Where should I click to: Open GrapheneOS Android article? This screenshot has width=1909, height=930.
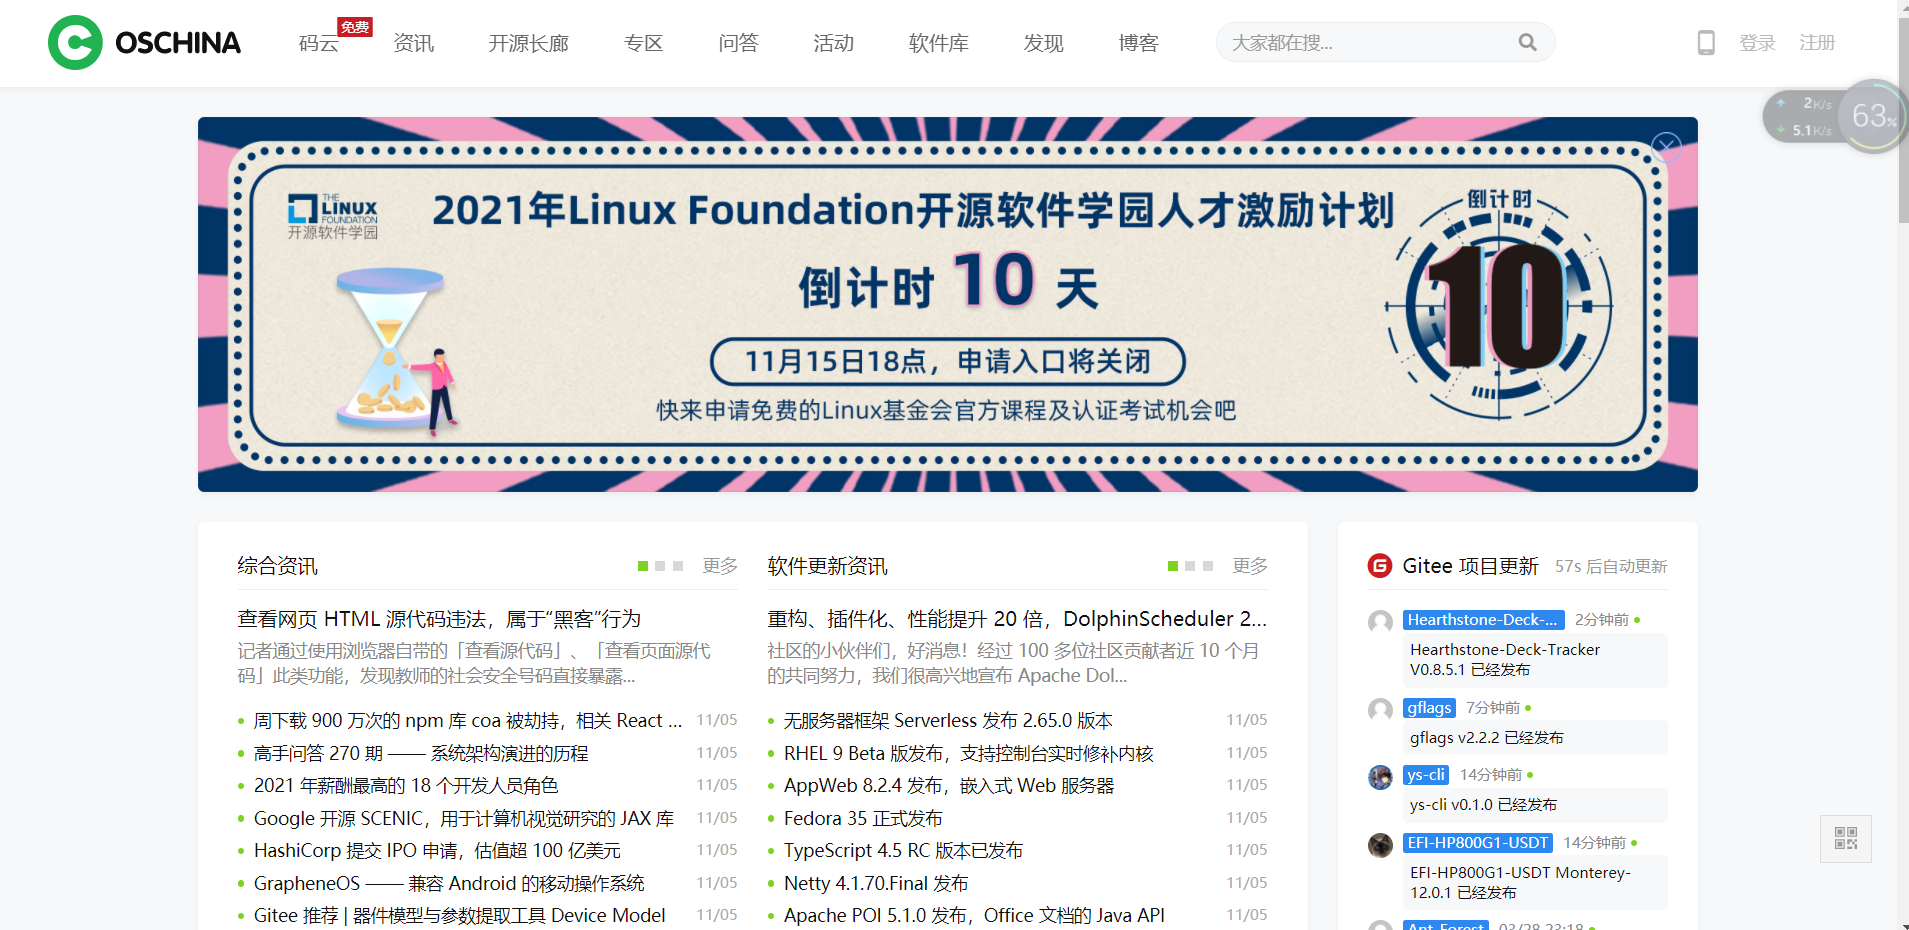(449, 884)
